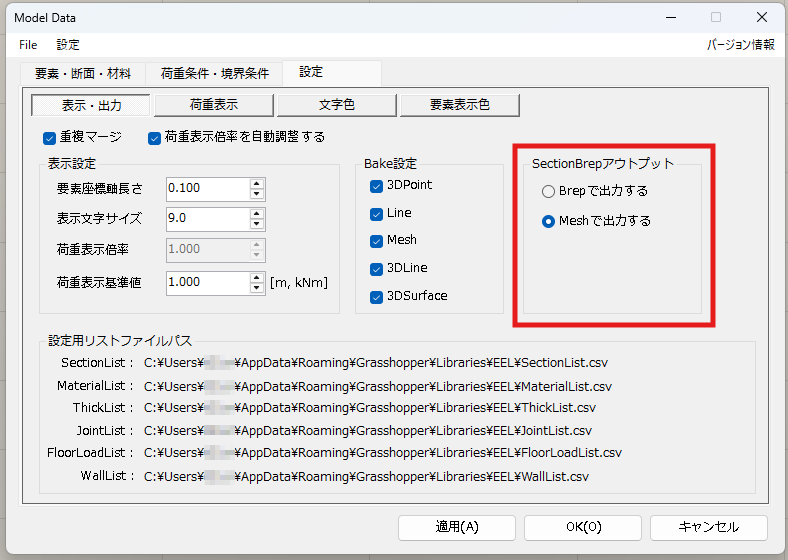
Task: Uncheck the 3DLine bake option
Action: (x=376, y=269)
